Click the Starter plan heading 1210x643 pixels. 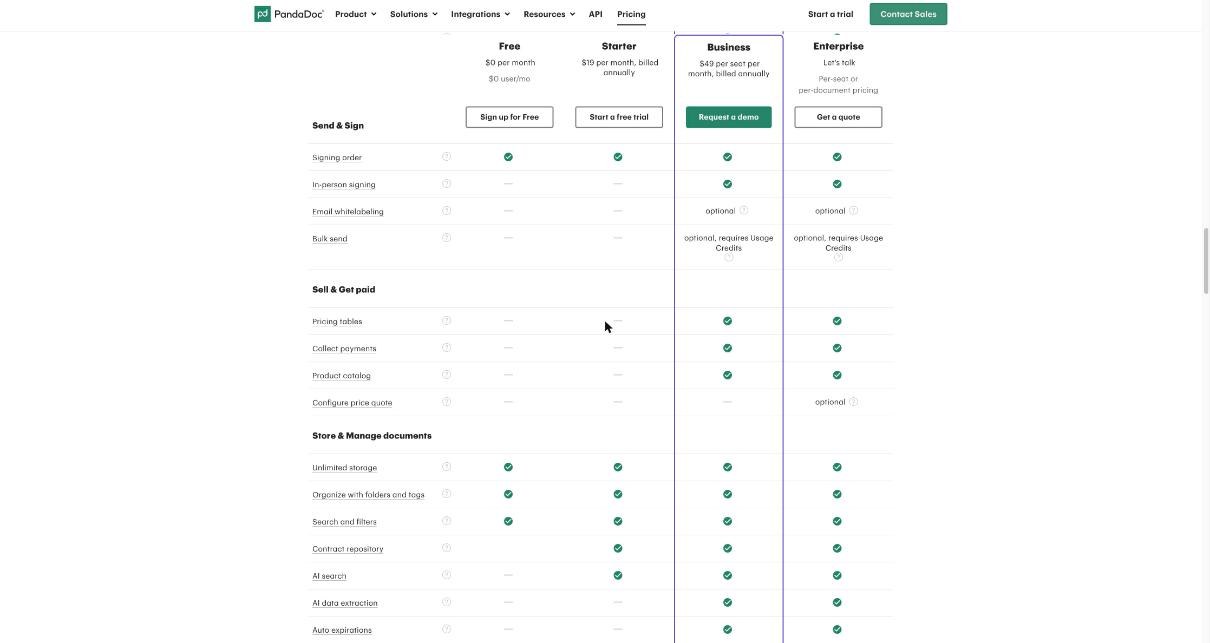619,46
